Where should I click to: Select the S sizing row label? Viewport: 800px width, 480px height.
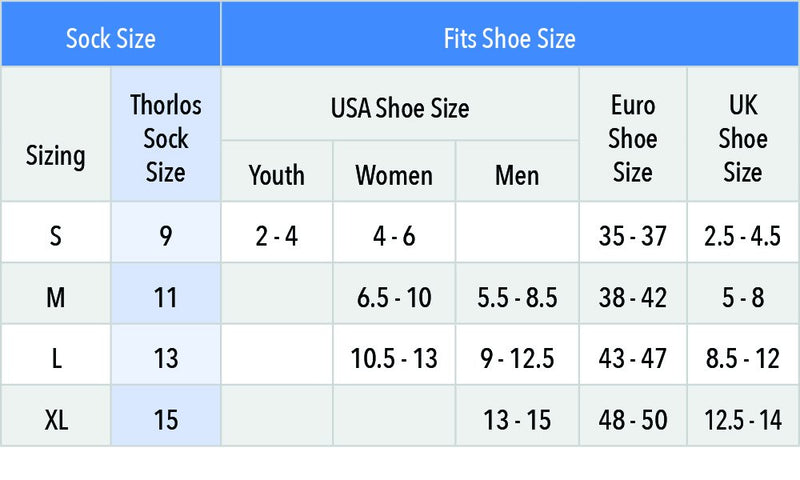click(x=56, y=232)
